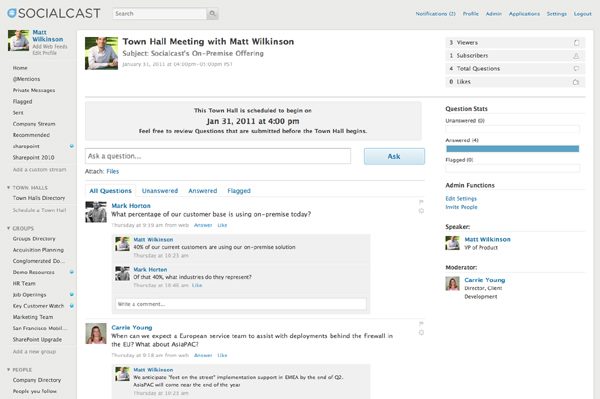Open the Profile link in top bar
This screenshot has height=399, width=600.
coord(471,14)
